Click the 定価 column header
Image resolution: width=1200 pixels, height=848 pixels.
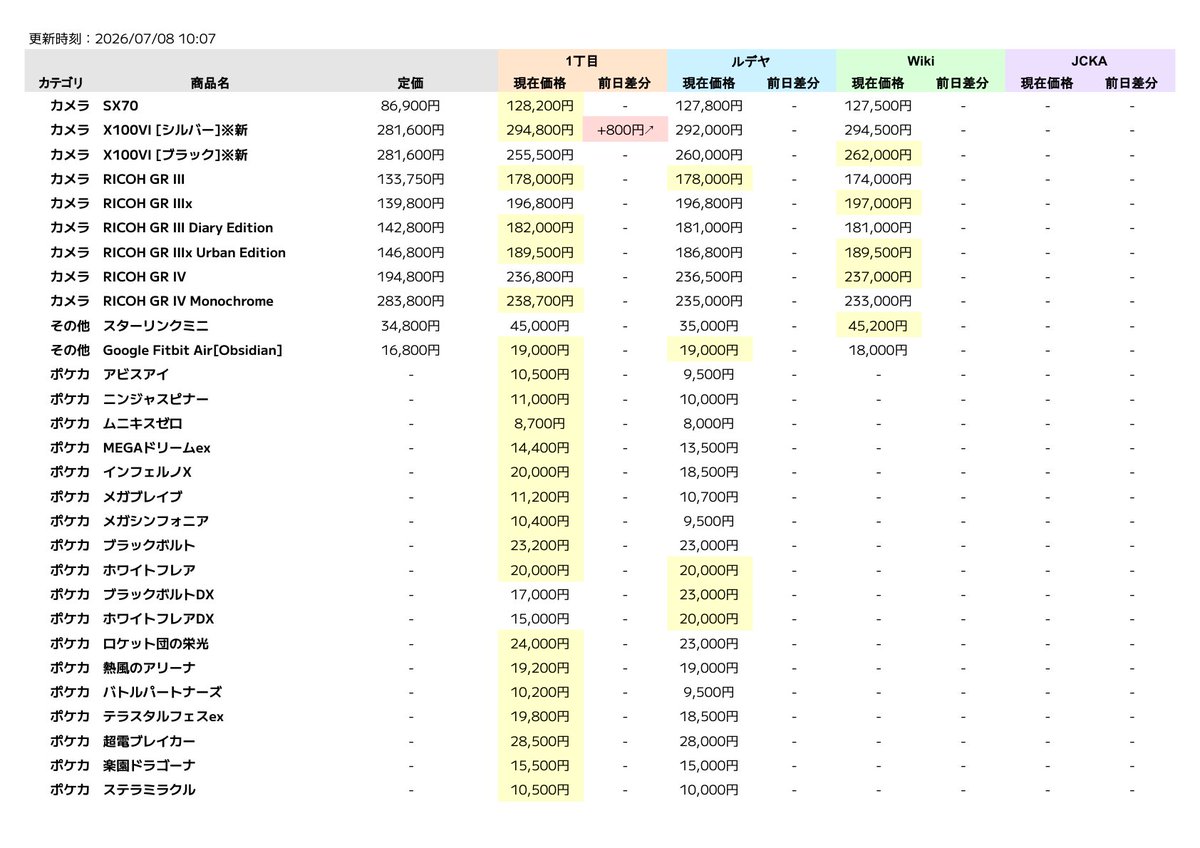pos(410,84)
